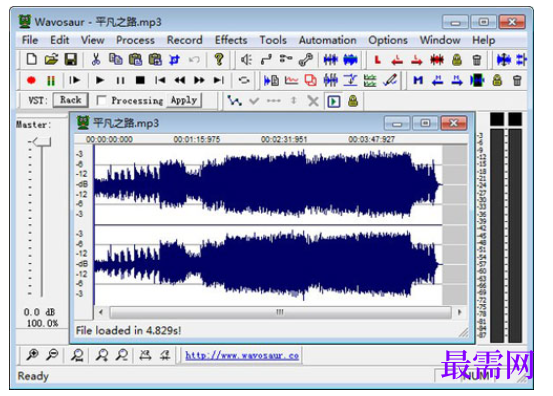Open a file with the folder icon

51,59
